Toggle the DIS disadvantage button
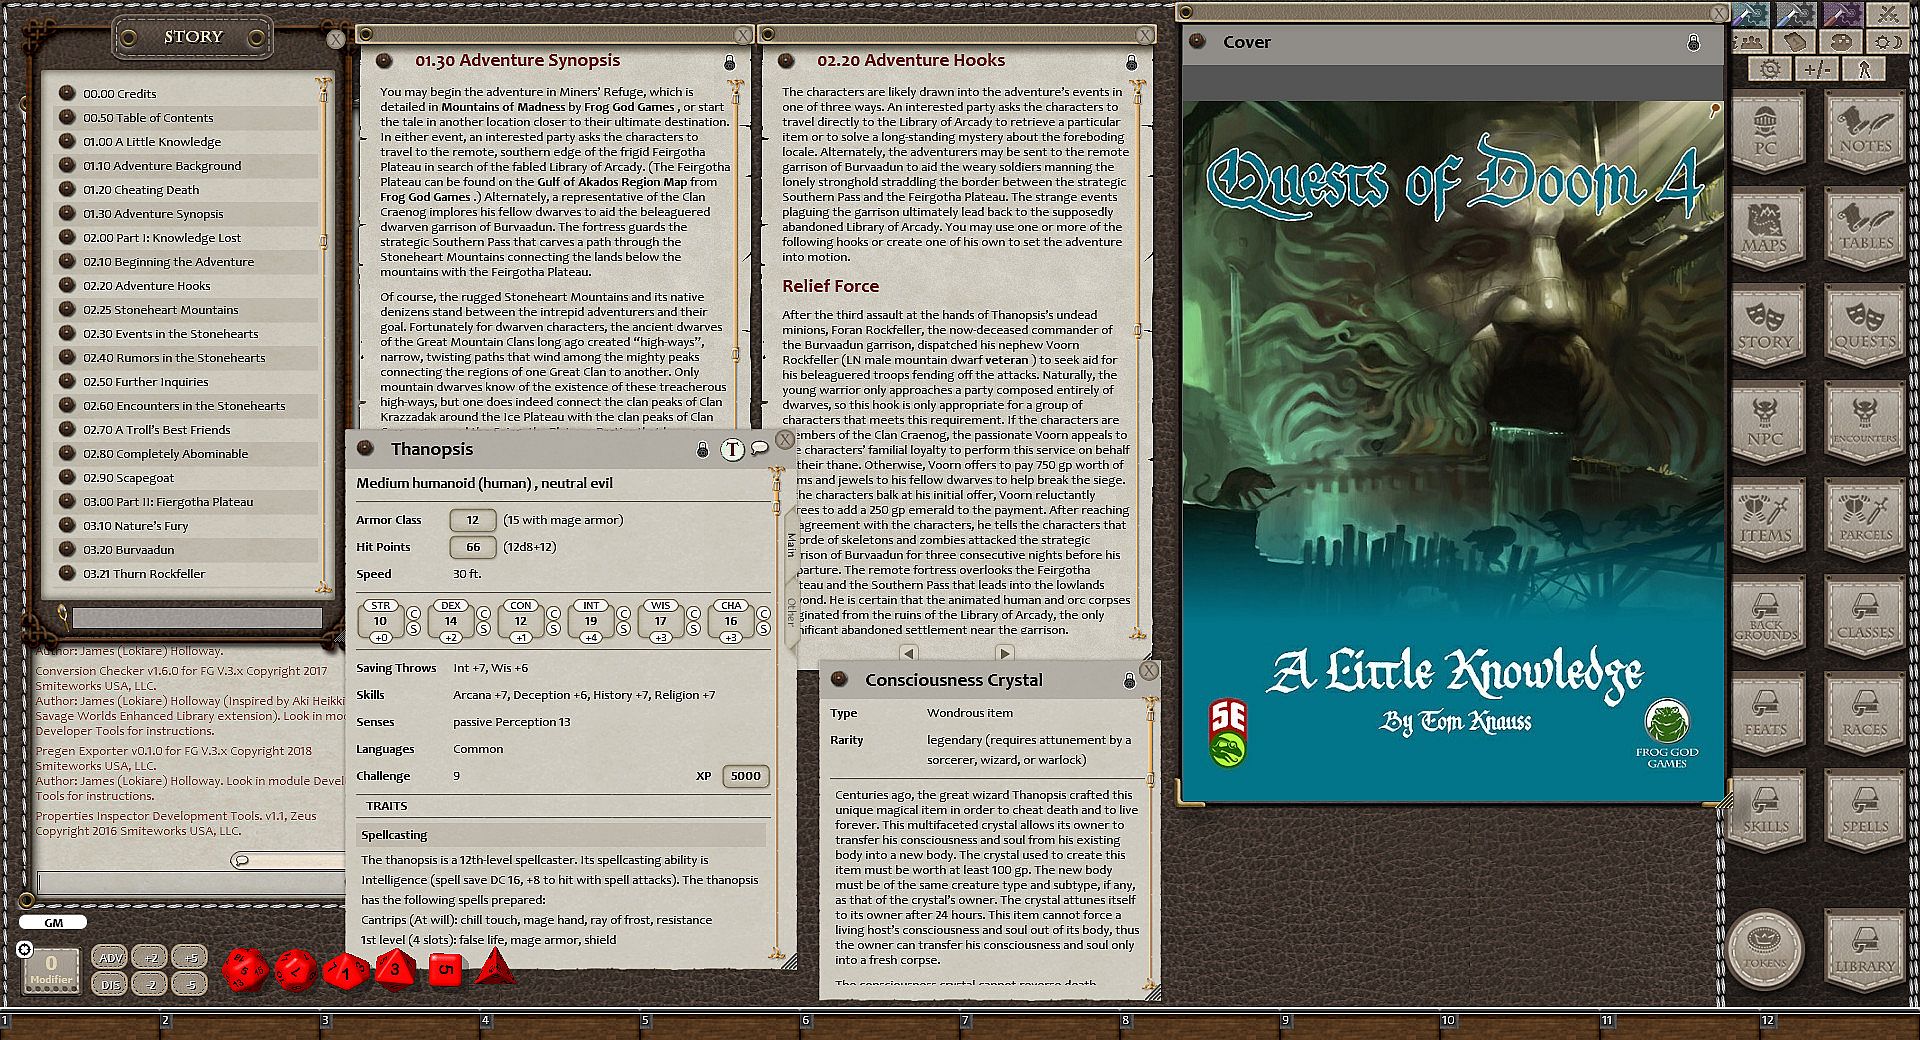The height and width of the screenshot is (1040, 1920). click(110, 984)
